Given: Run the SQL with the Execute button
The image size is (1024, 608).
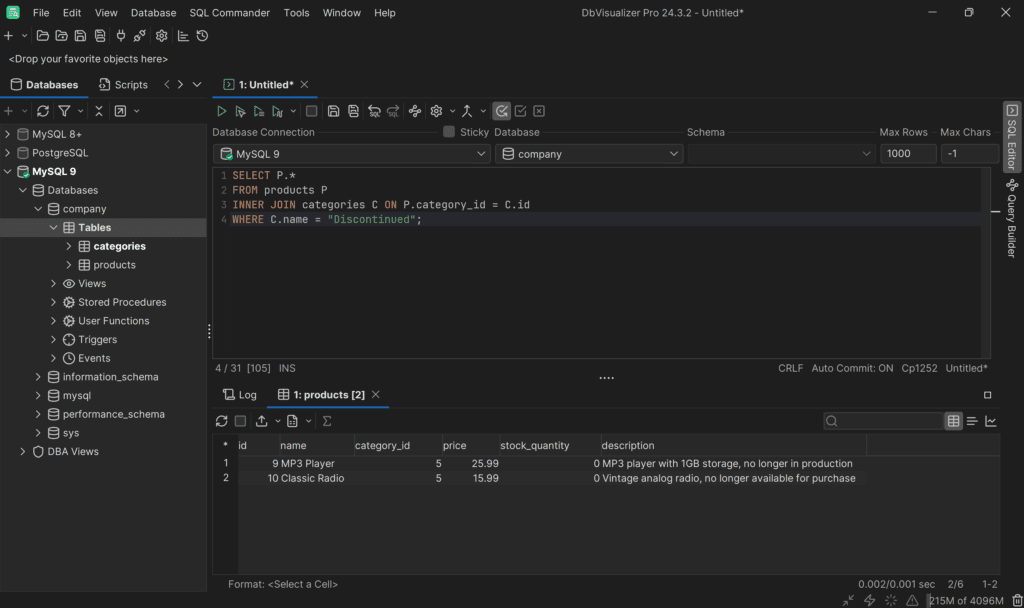Looking at the screenshot, I should click(x=221, y=111).
